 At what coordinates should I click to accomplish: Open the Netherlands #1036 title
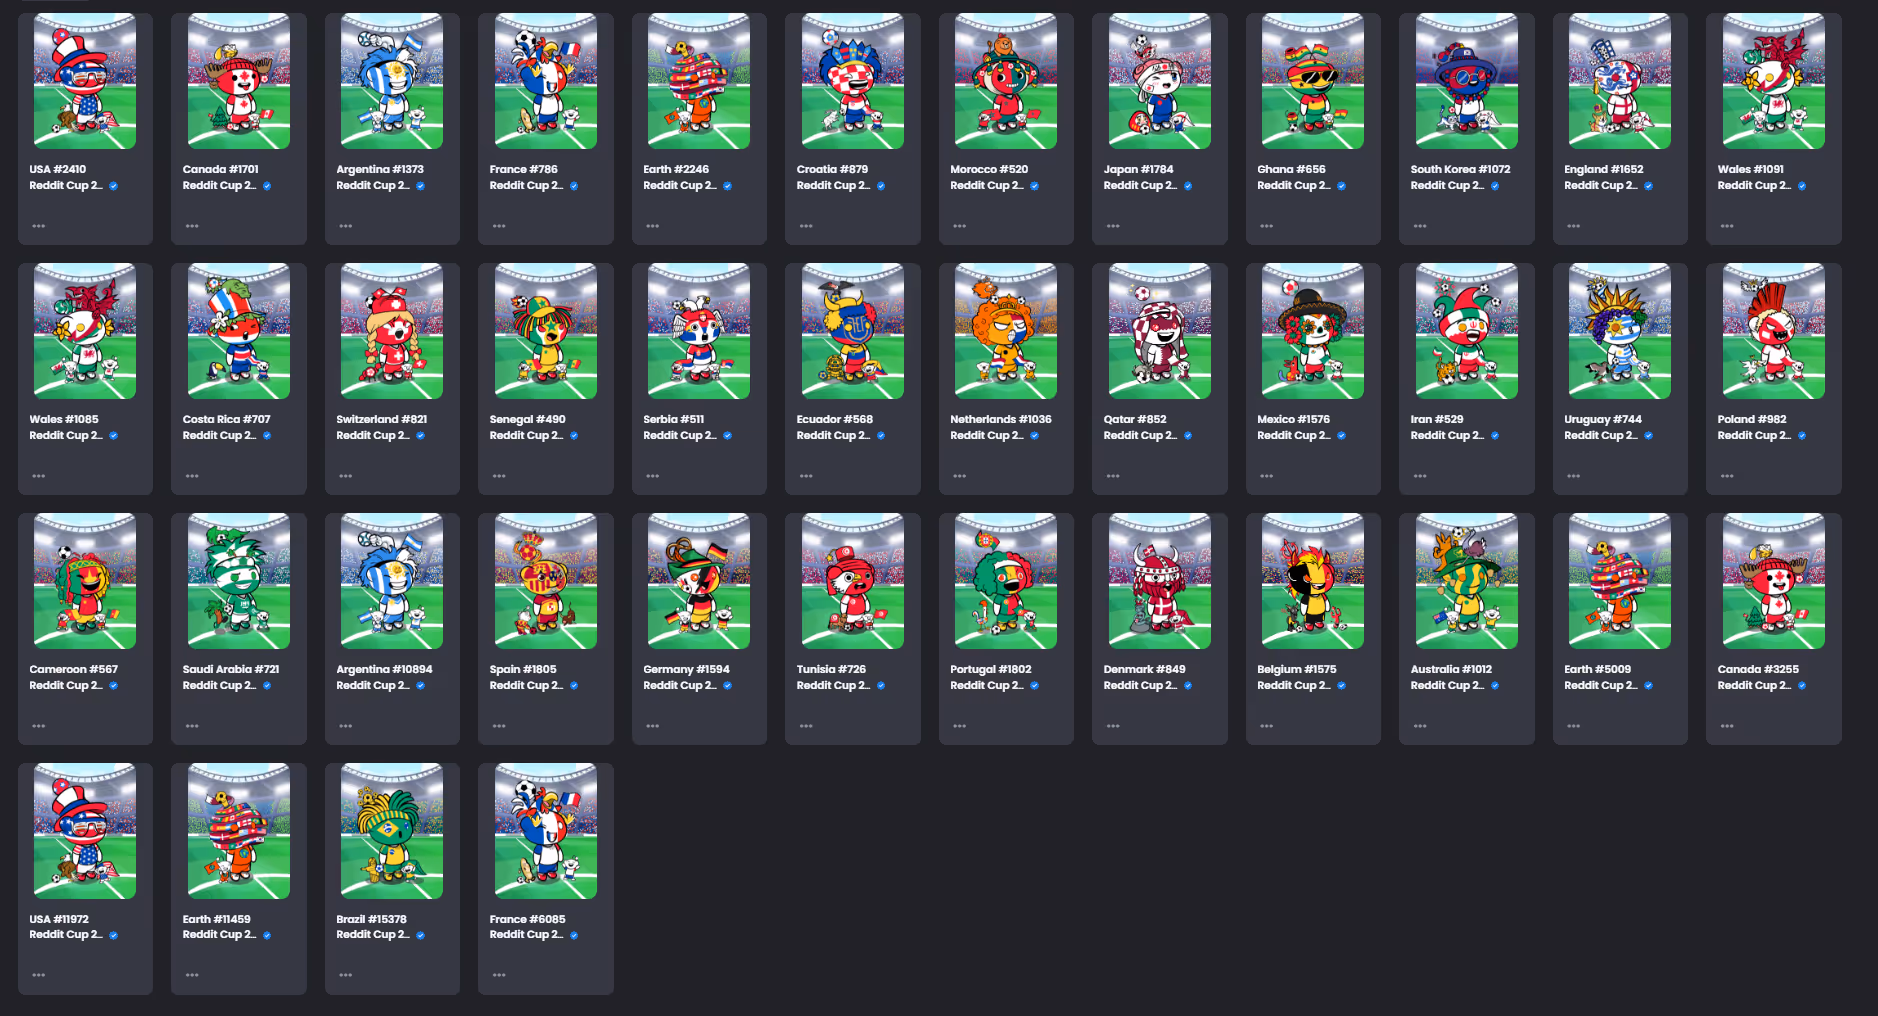[x=1000, y=420]
